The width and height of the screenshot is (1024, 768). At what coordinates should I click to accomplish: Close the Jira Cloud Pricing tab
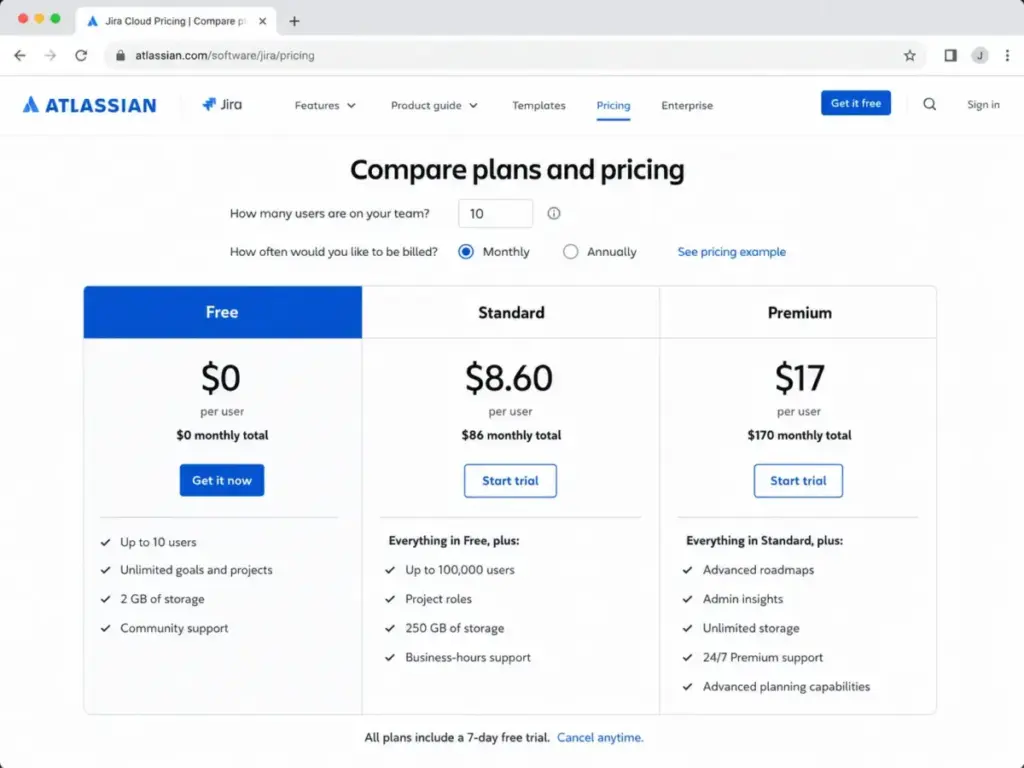263,21
